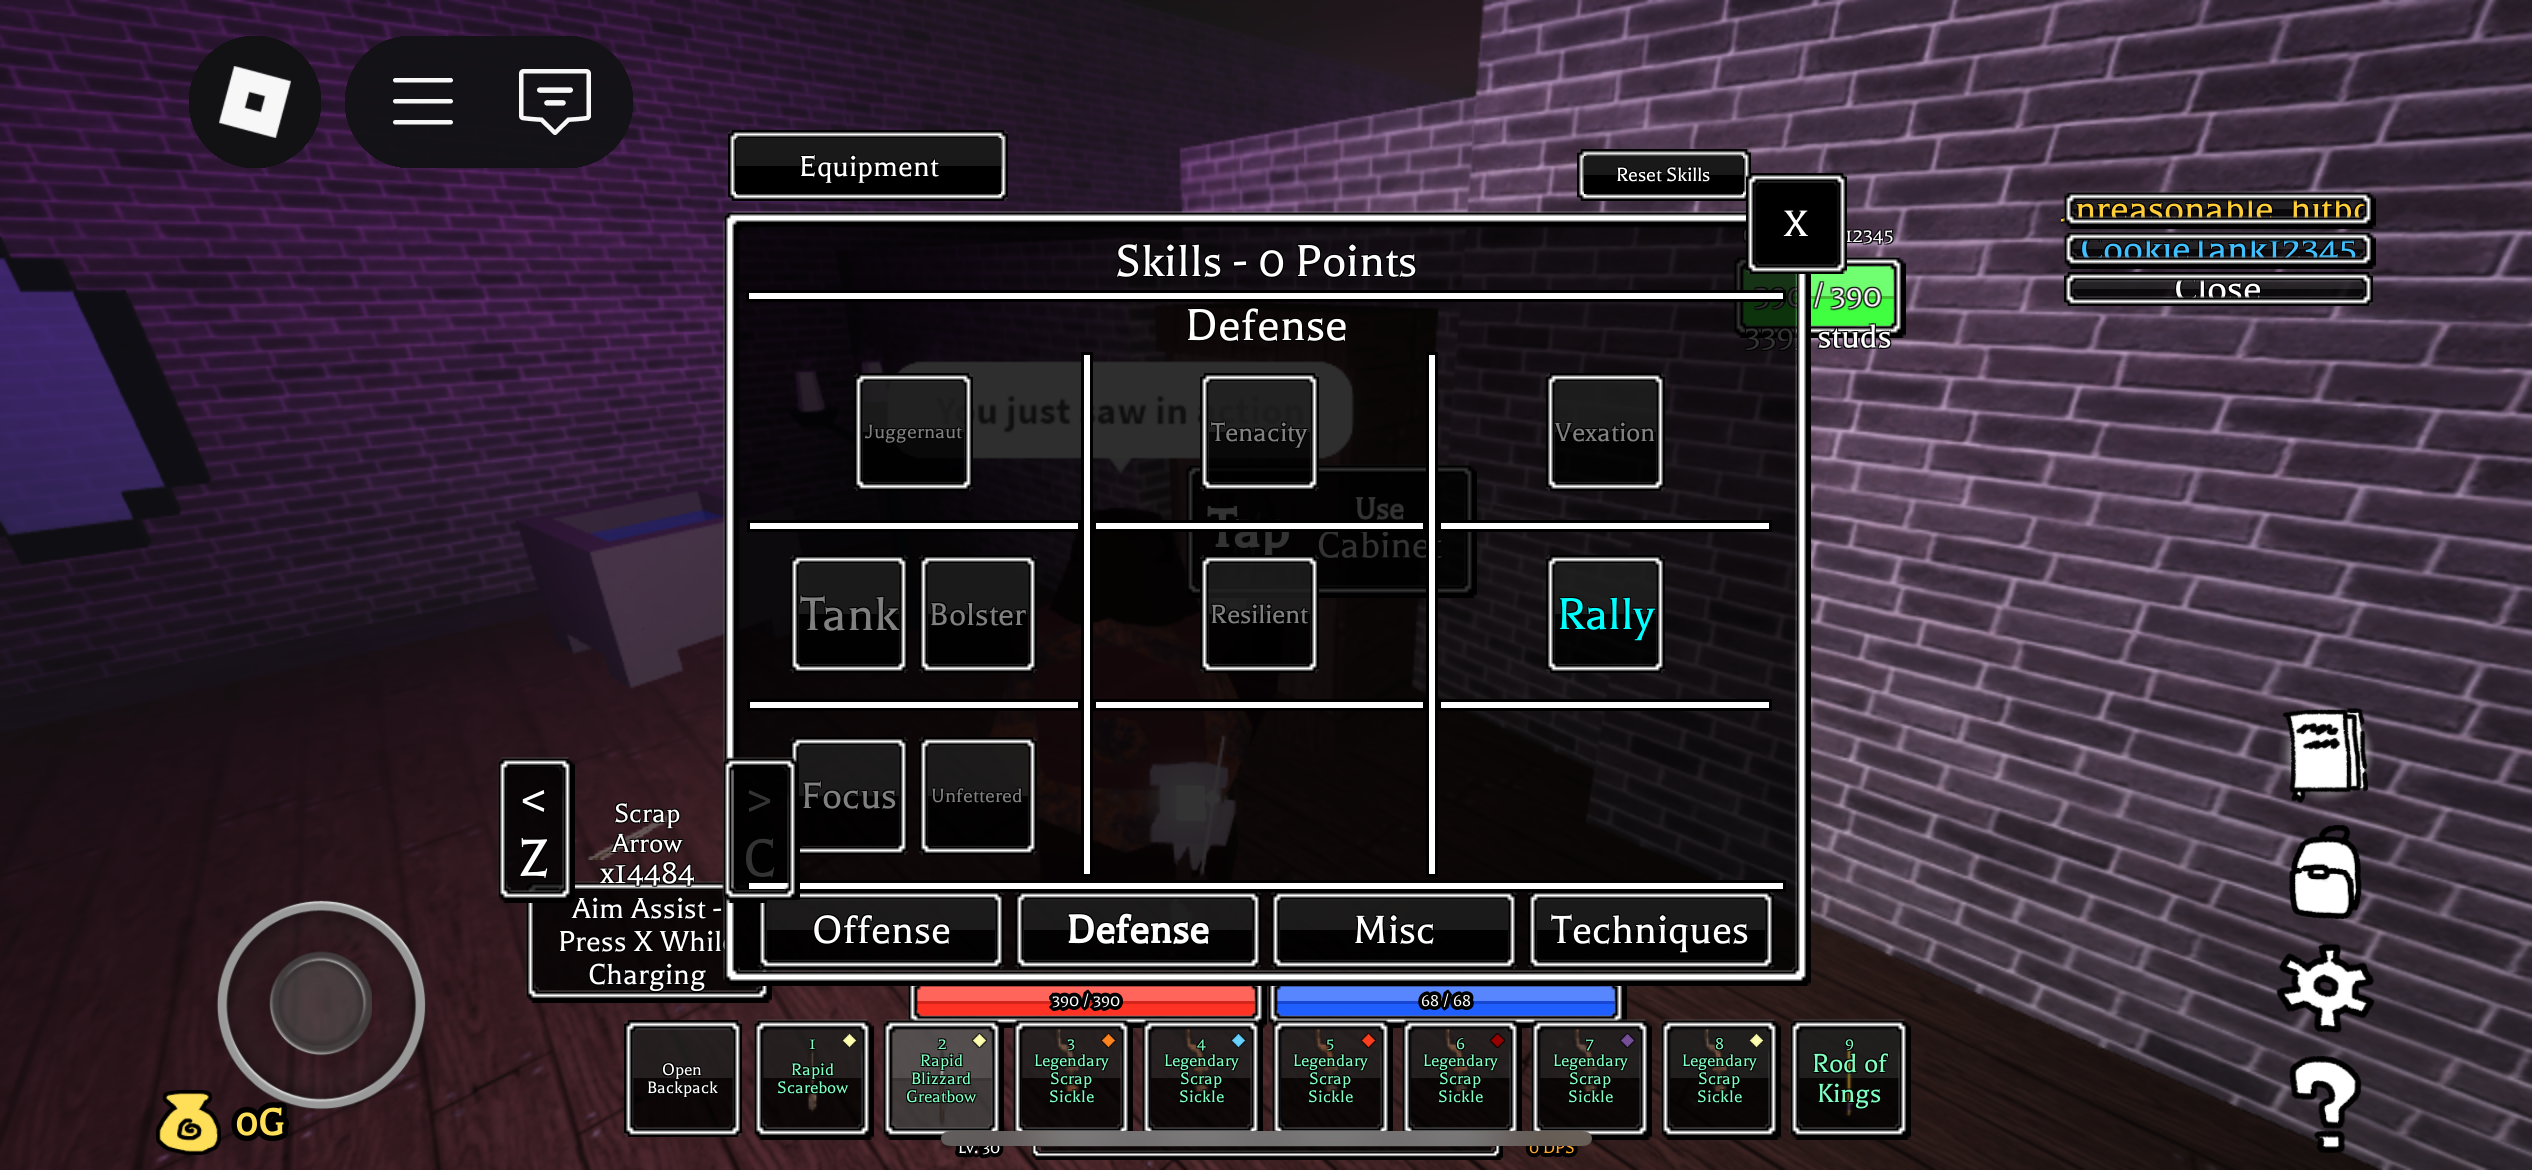Select the Bolster skill

pos(978,614)
